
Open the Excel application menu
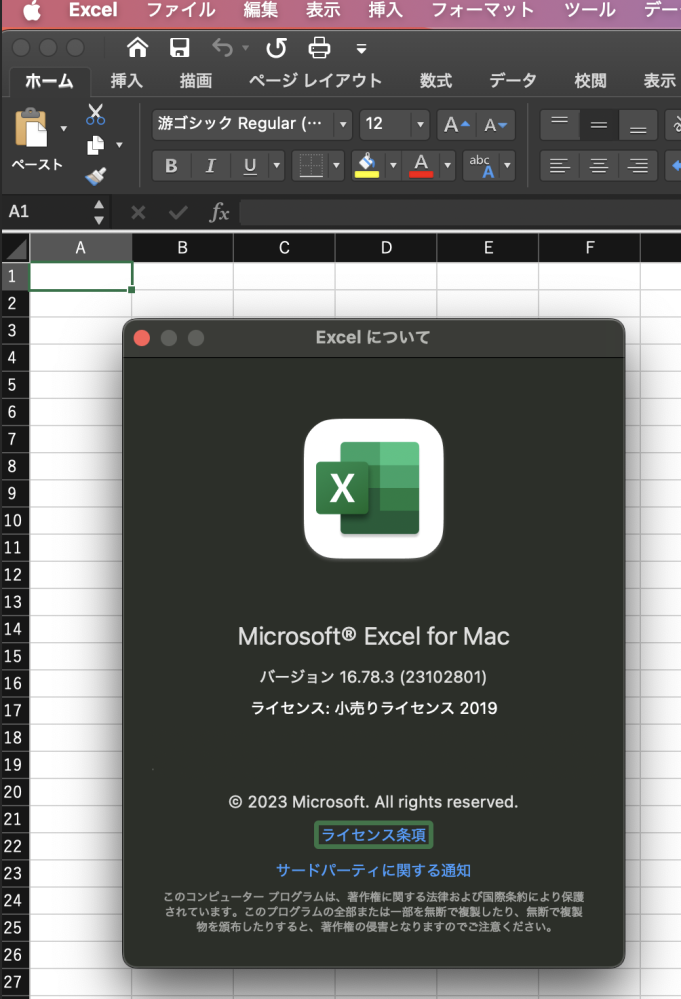click(93, 10)
